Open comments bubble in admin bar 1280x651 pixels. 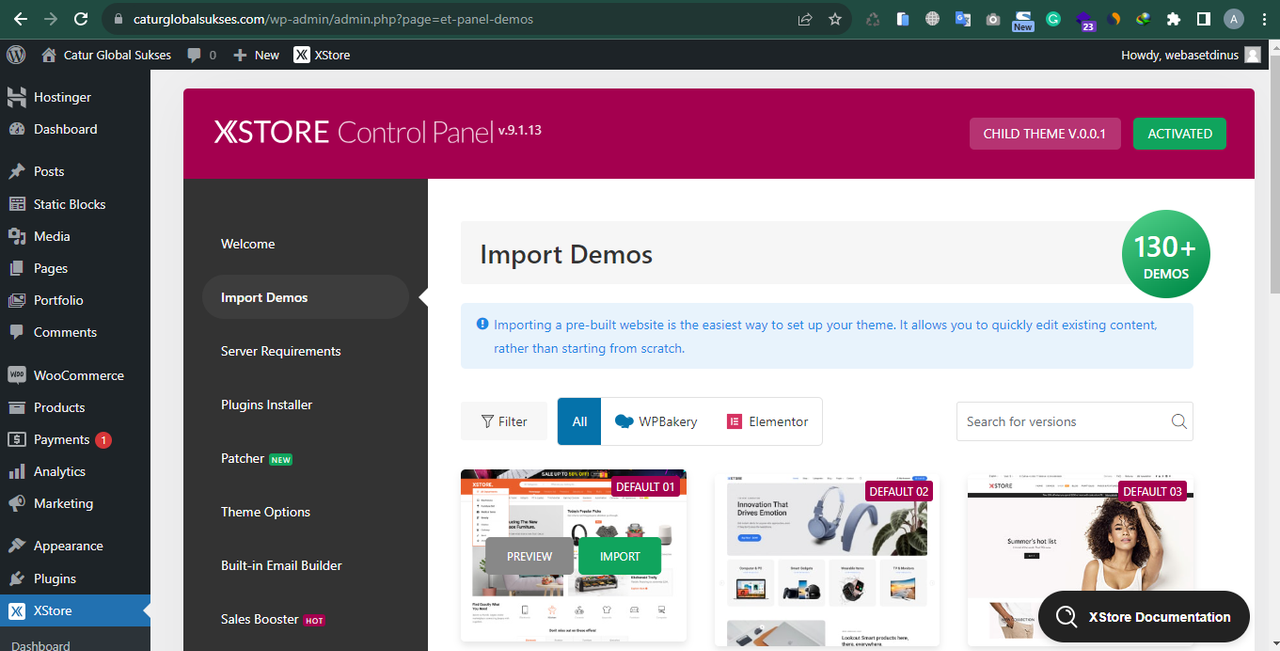201,55
